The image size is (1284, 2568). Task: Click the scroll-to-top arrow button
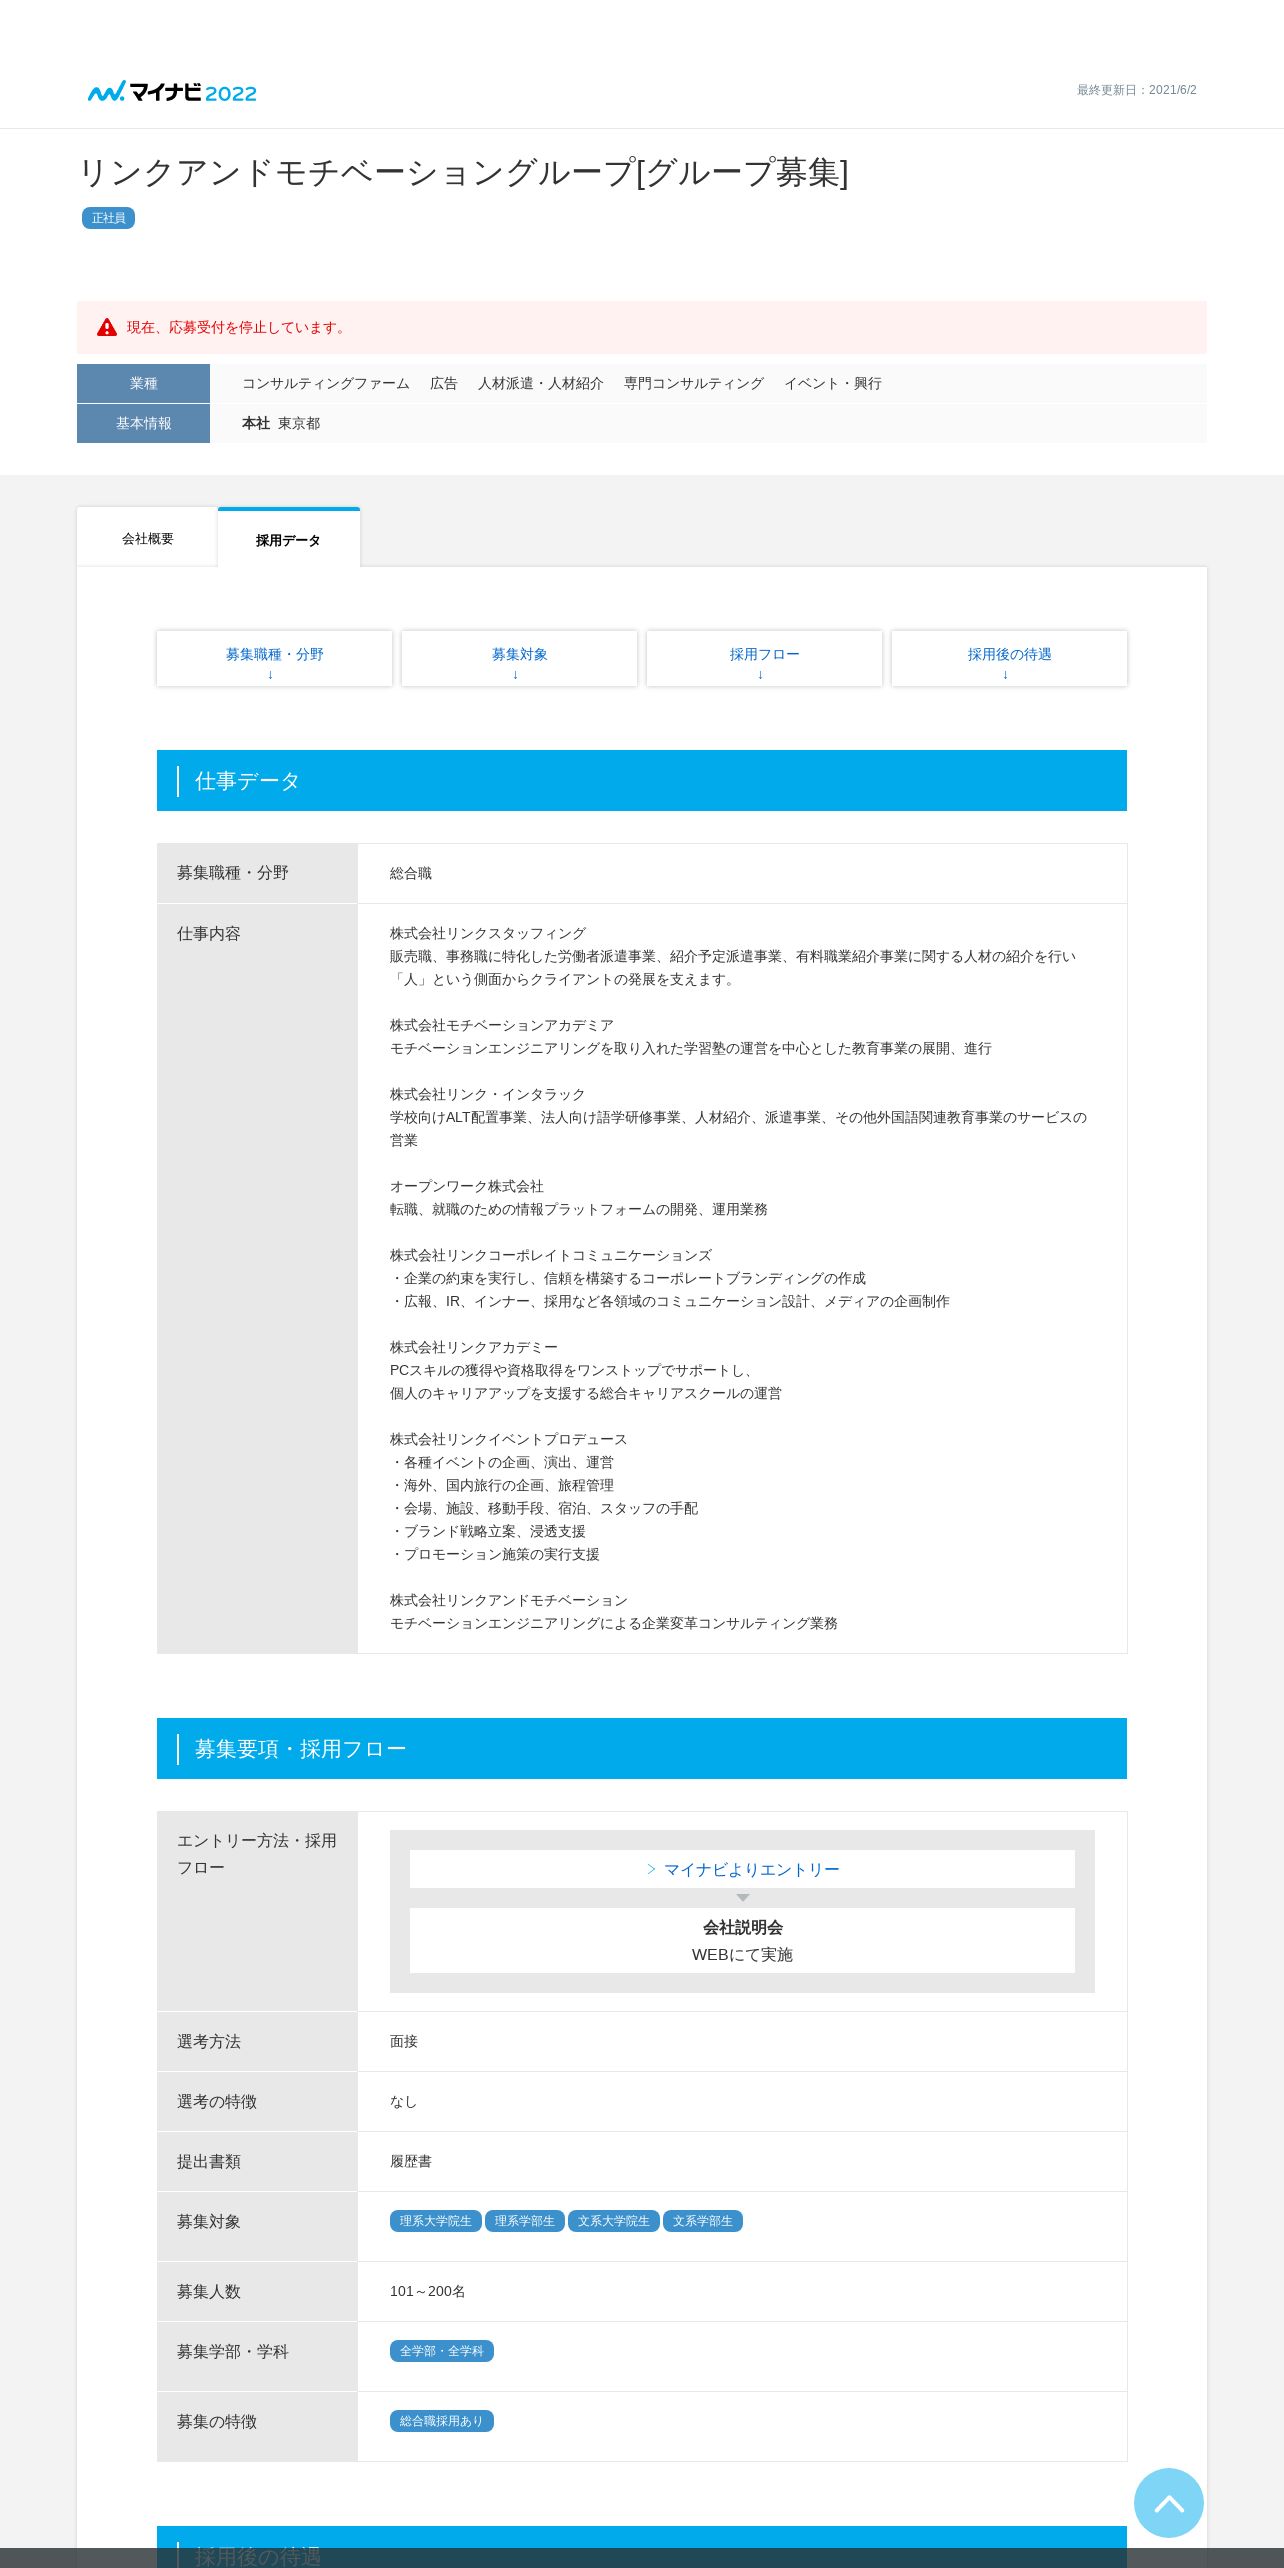1168,2503
